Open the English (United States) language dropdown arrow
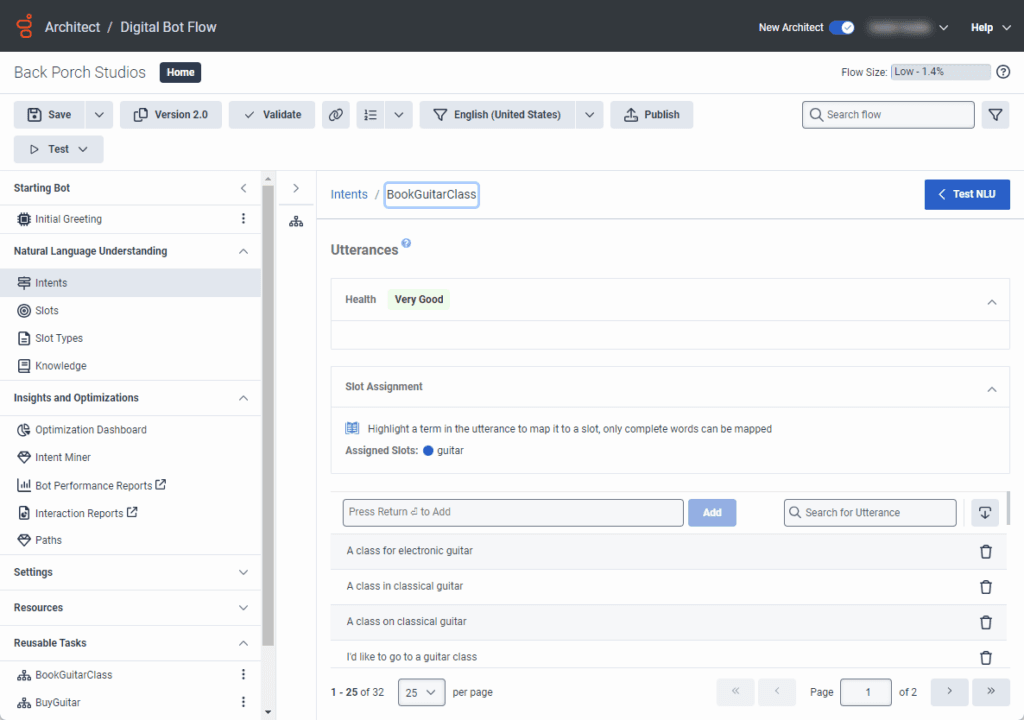The height and width of the screenshot is (720, 1024). point(590,115)
